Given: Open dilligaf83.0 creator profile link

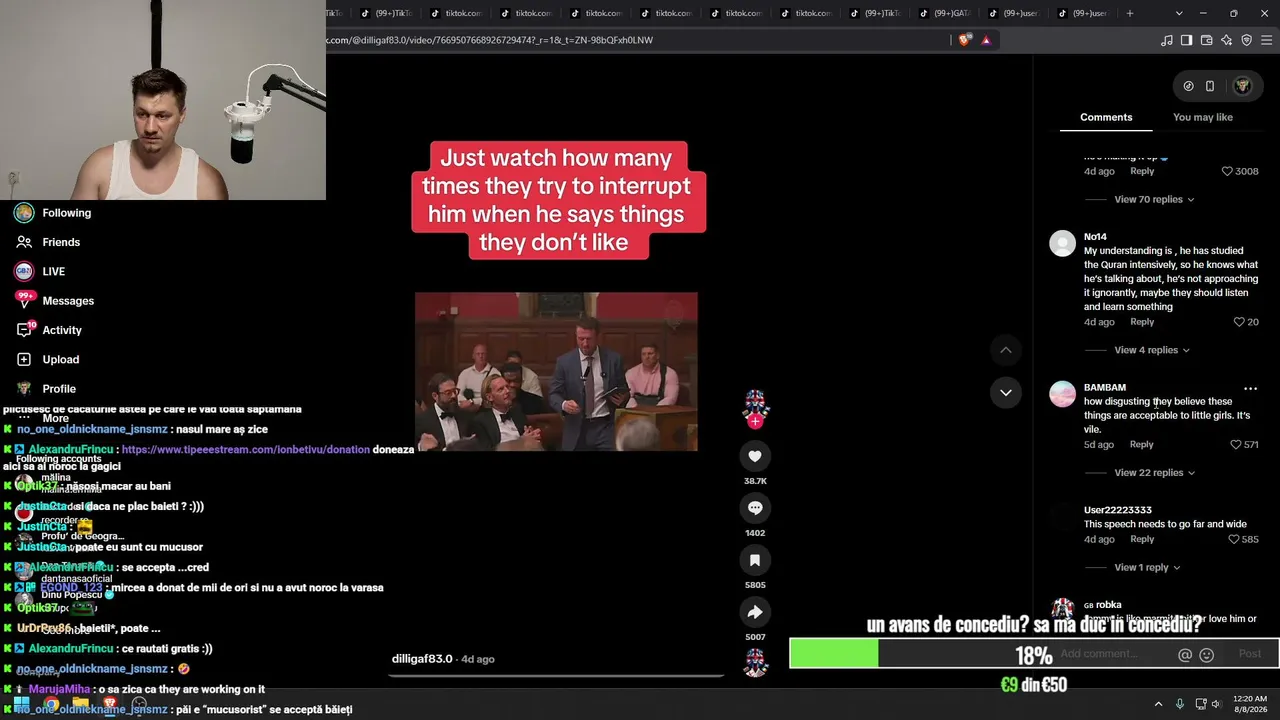Looking at the screenshot, I should click(x=422, y=659).
